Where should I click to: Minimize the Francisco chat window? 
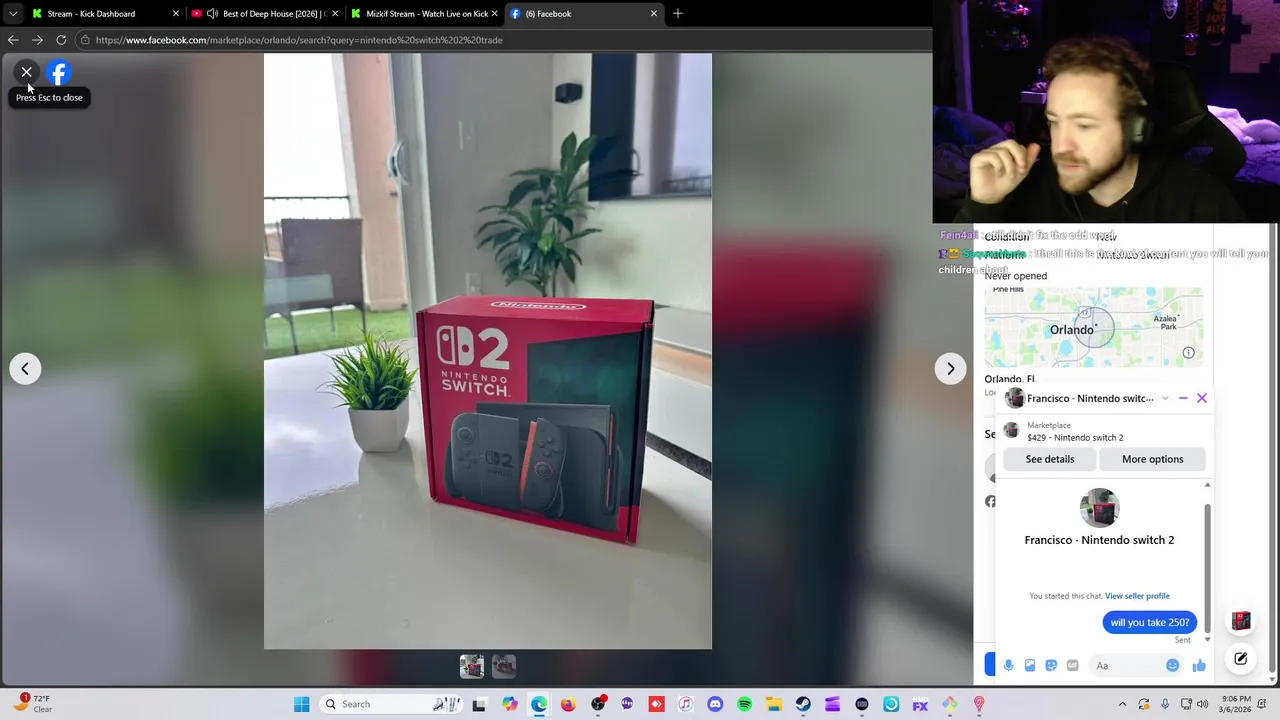point(1183,398)
